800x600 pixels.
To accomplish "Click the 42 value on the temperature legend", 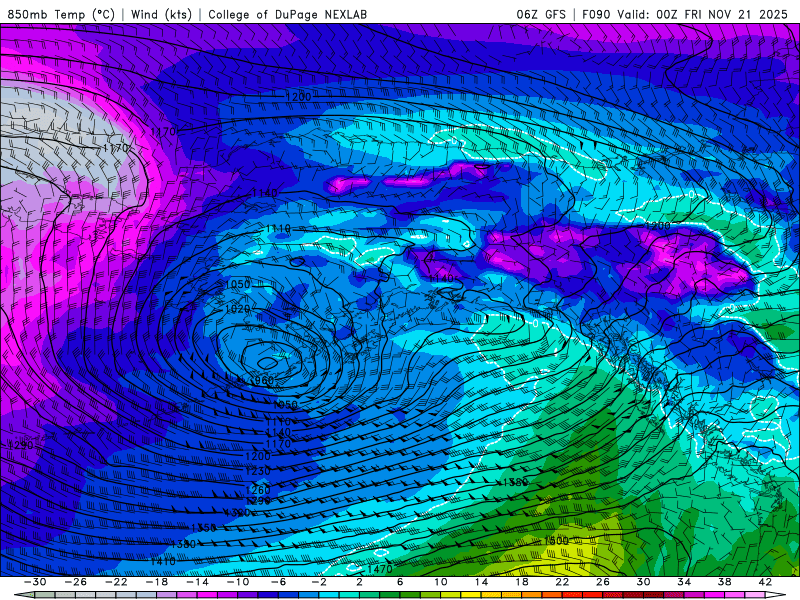I will click(x=765, y=582).
